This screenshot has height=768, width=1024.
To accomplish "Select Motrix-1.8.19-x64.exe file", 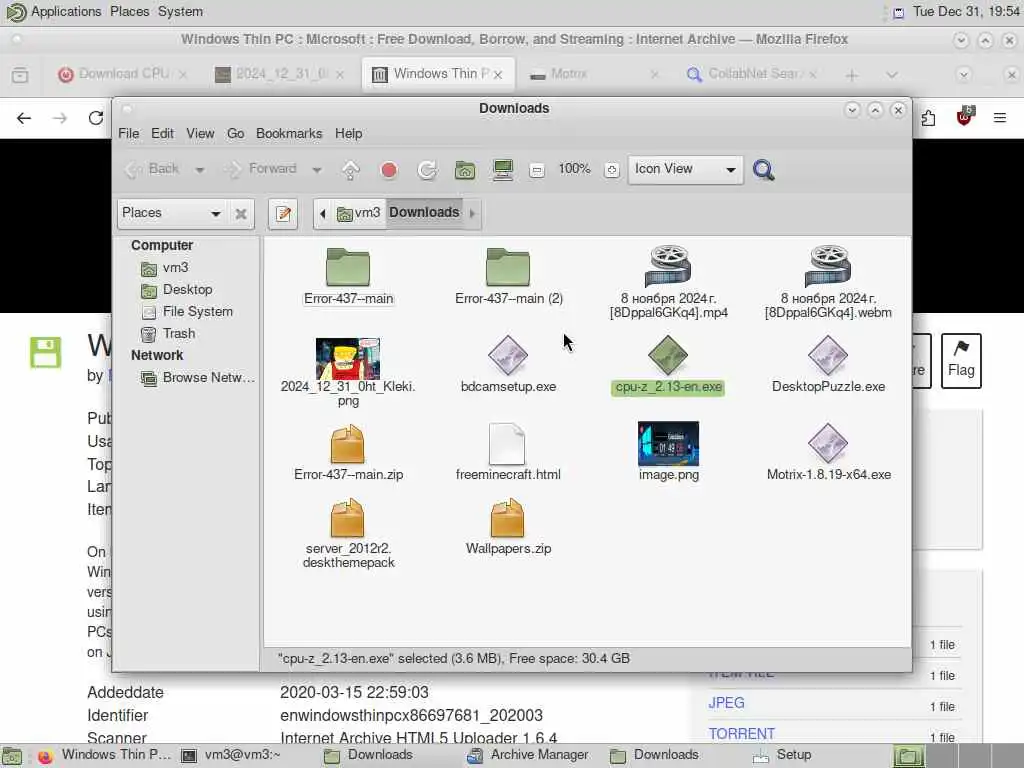I will [828, 453].
